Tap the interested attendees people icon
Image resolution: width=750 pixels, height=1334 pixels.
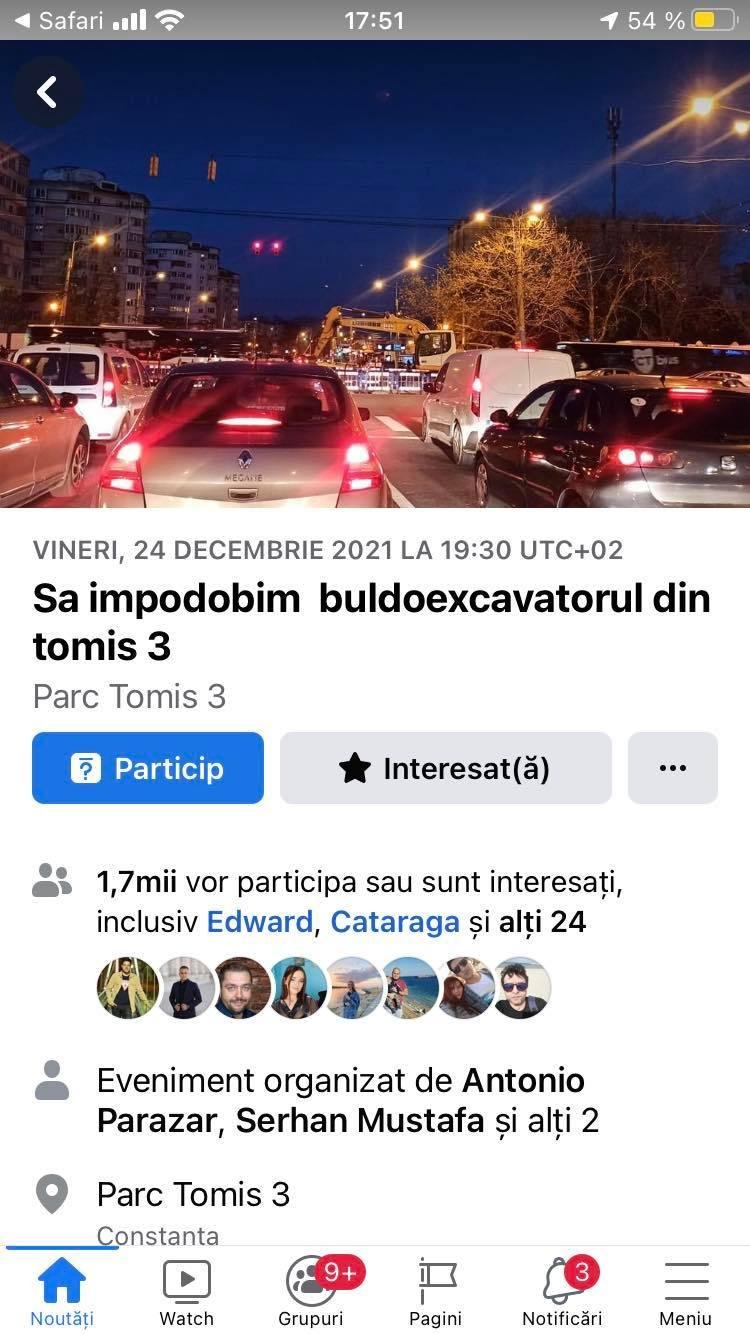coord(52,881)
